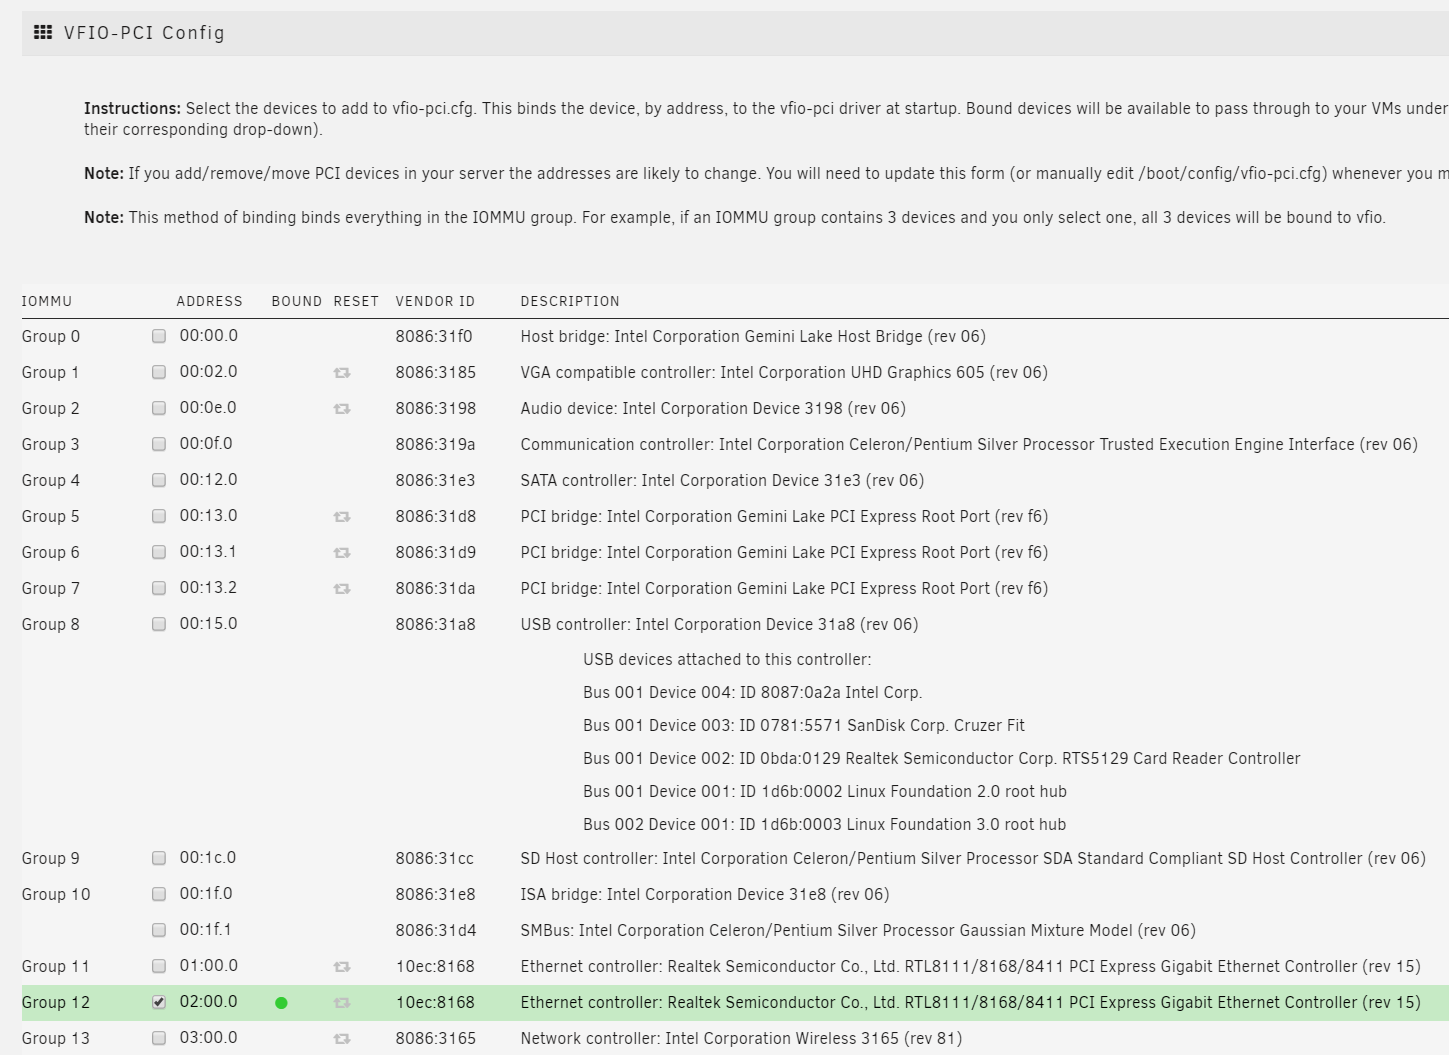The width and height of the screenshot is (1449, 1055).
Task: Toggle checkbox for PCI bridge 00:13.0
Action: point(159,516)
